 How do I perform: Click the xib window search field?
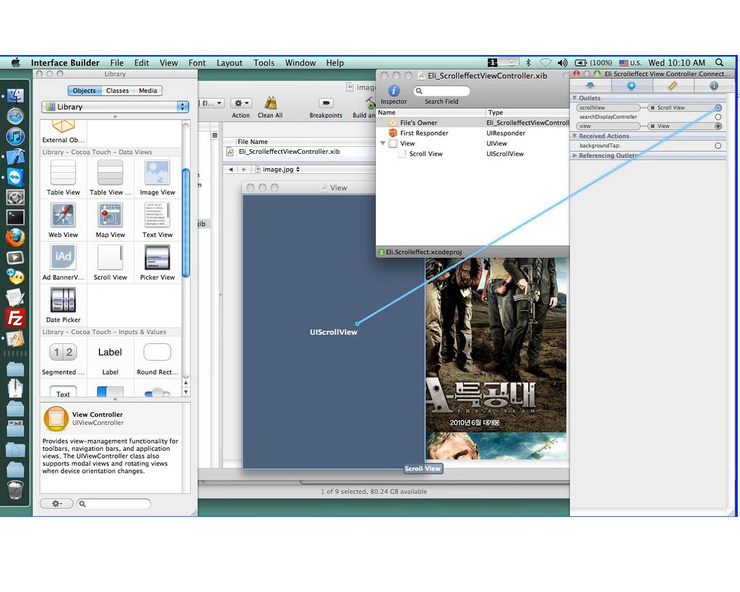(441, 91)
